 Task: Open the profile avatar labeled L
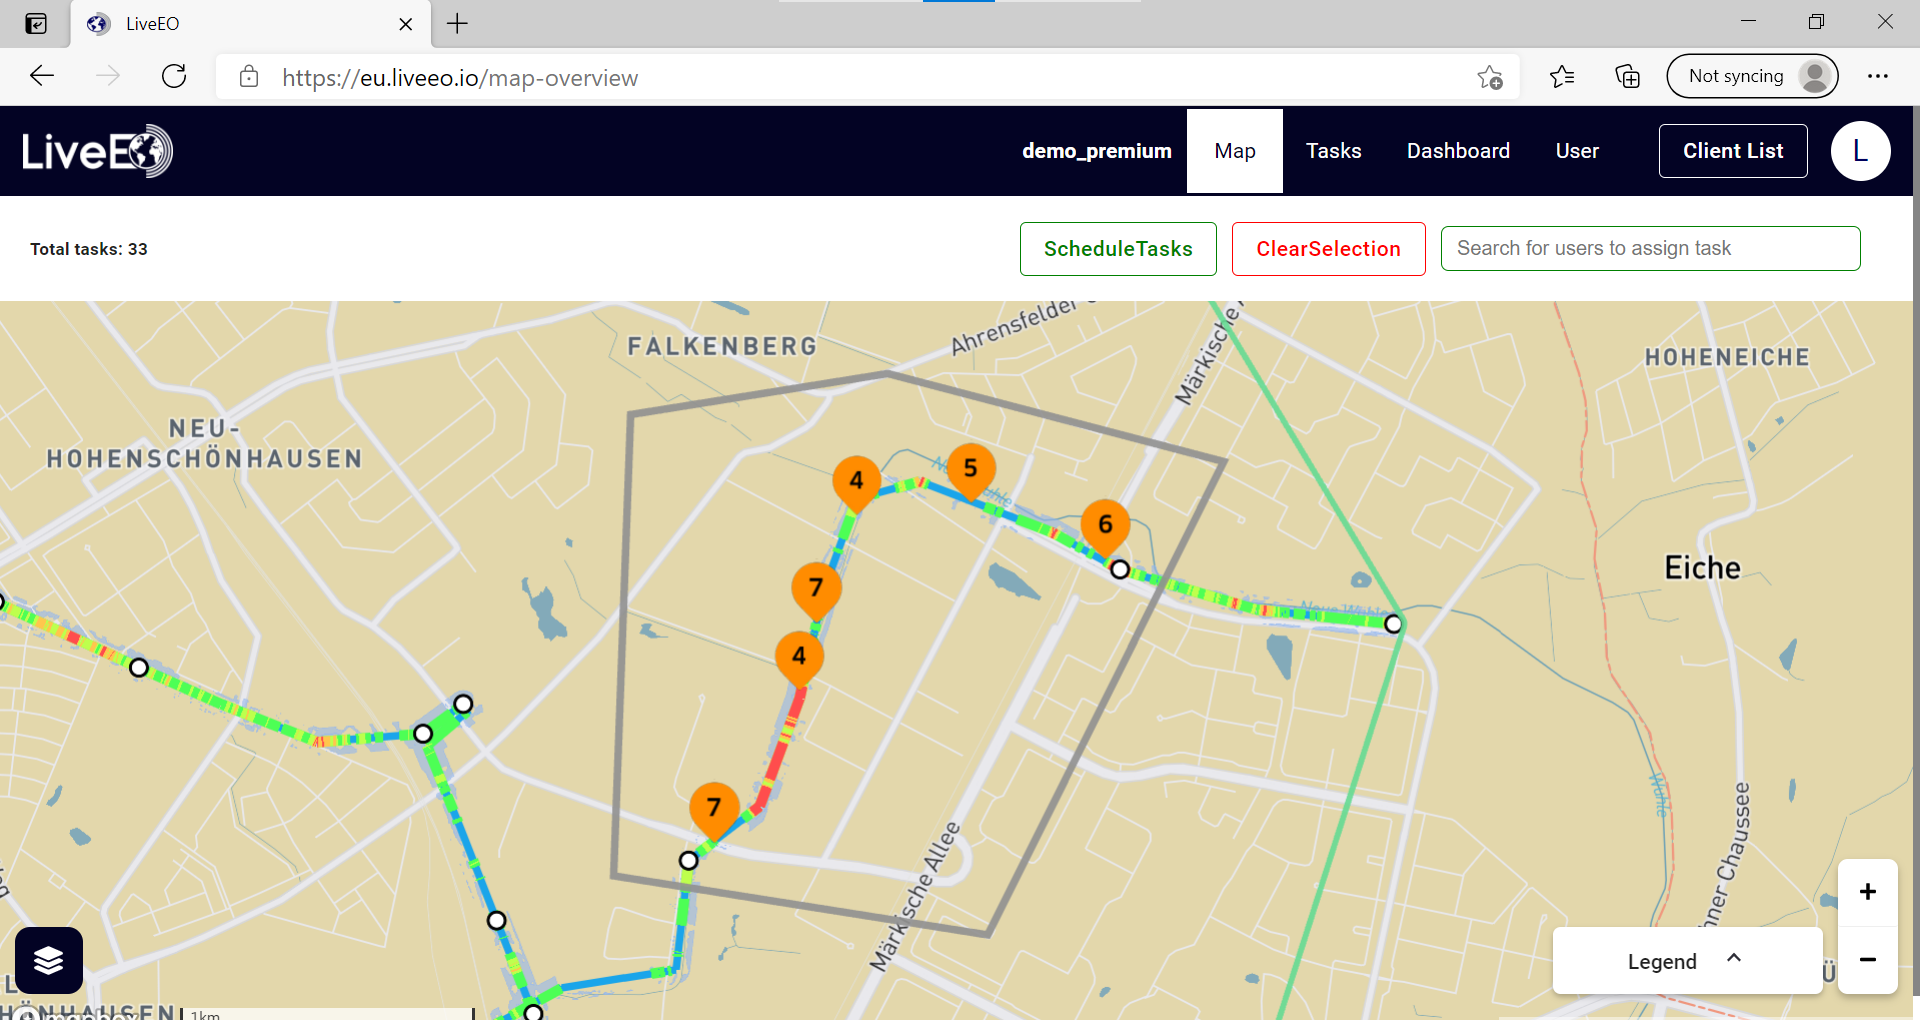[x=1860, y=151]
